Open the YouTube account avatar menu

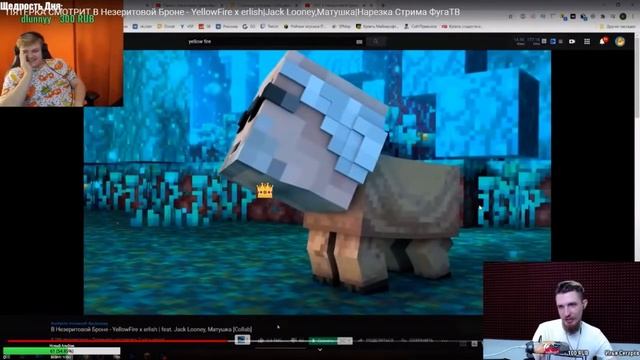click(x=620, y=41)
